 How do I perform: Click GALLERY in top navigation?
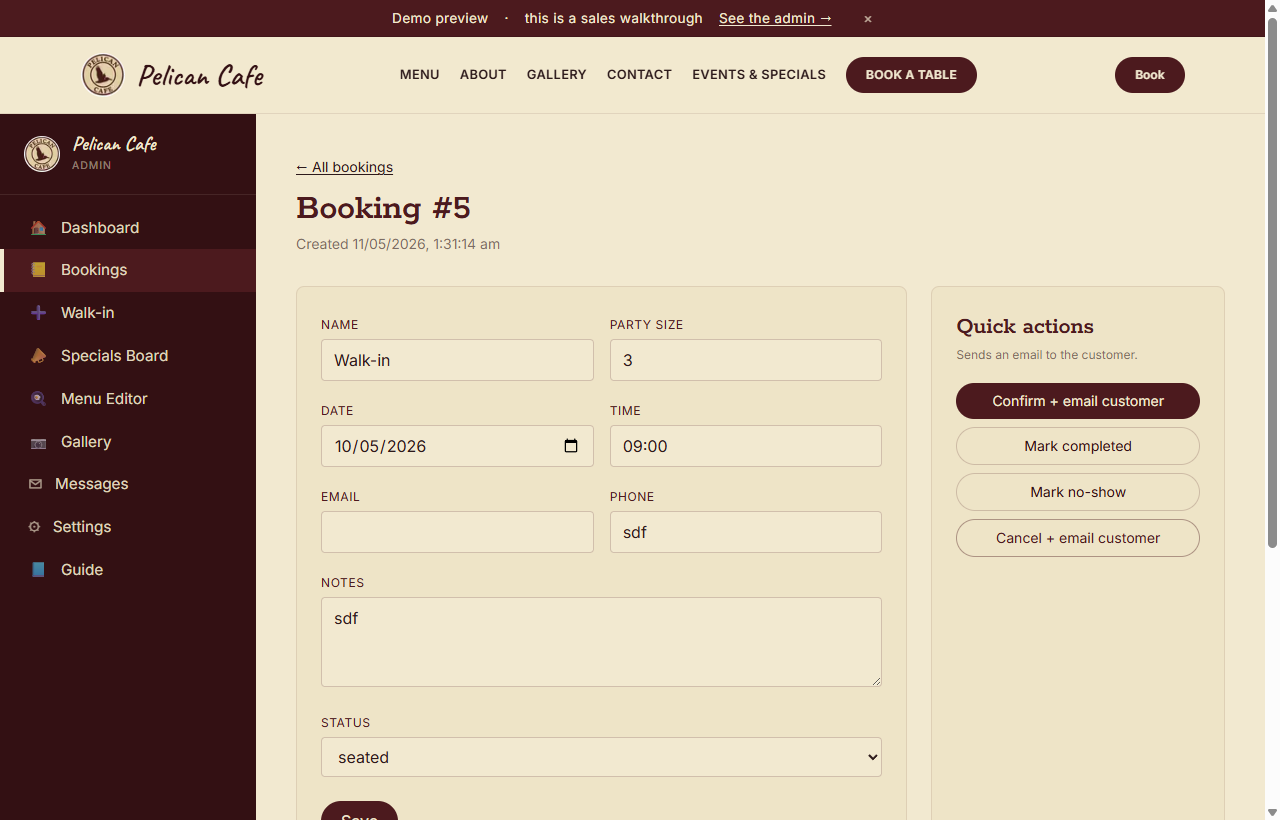pyautogui.click(x=557, y=75)
